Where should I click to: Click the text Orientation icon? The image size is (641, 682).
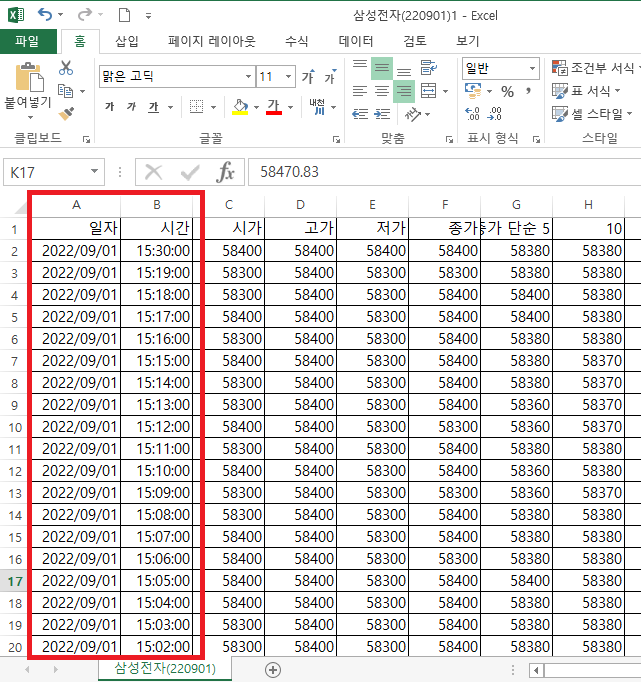[x=413, y=114]
